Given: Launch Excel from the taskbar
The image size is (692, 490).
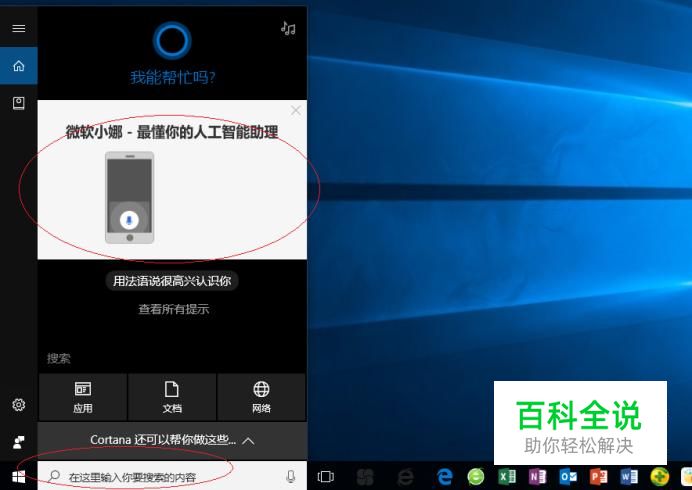Looking at the screenshot, I should 507,477.
